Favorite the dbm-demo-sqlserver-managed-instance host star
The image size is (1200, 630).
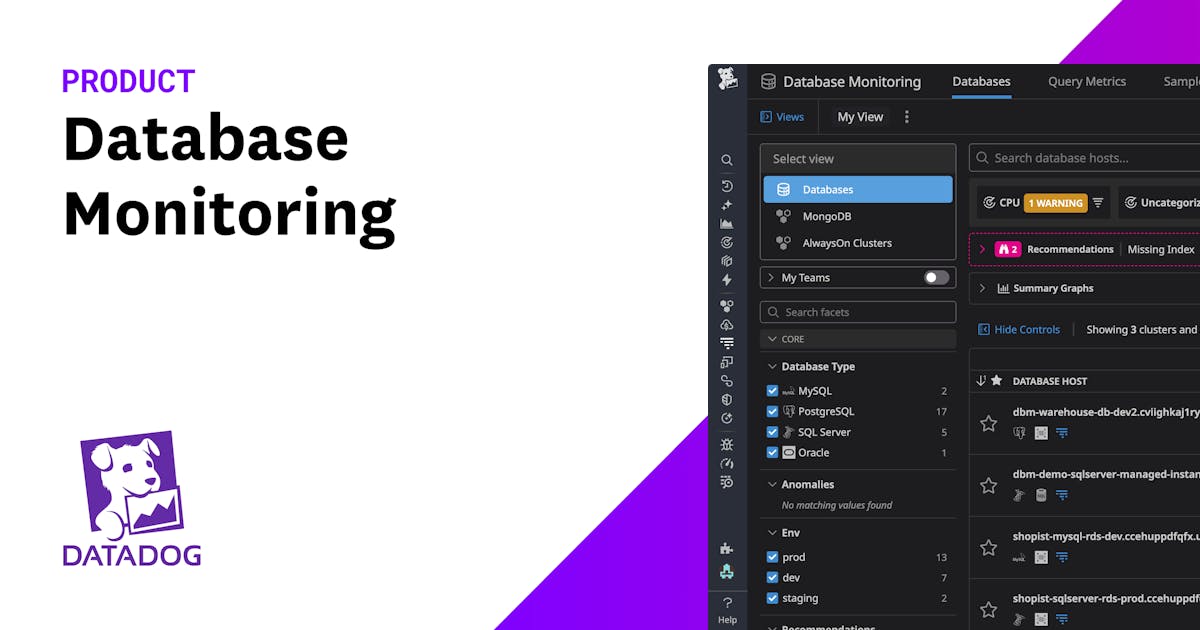(988, 486)
